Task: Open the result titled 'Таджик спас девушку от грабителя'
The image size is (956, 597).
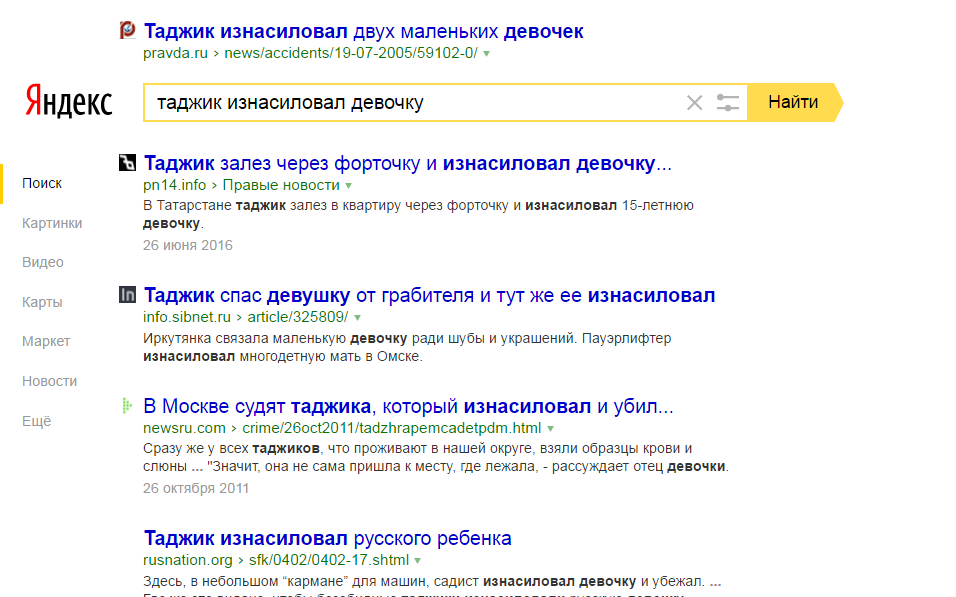Action: [429, 295]
